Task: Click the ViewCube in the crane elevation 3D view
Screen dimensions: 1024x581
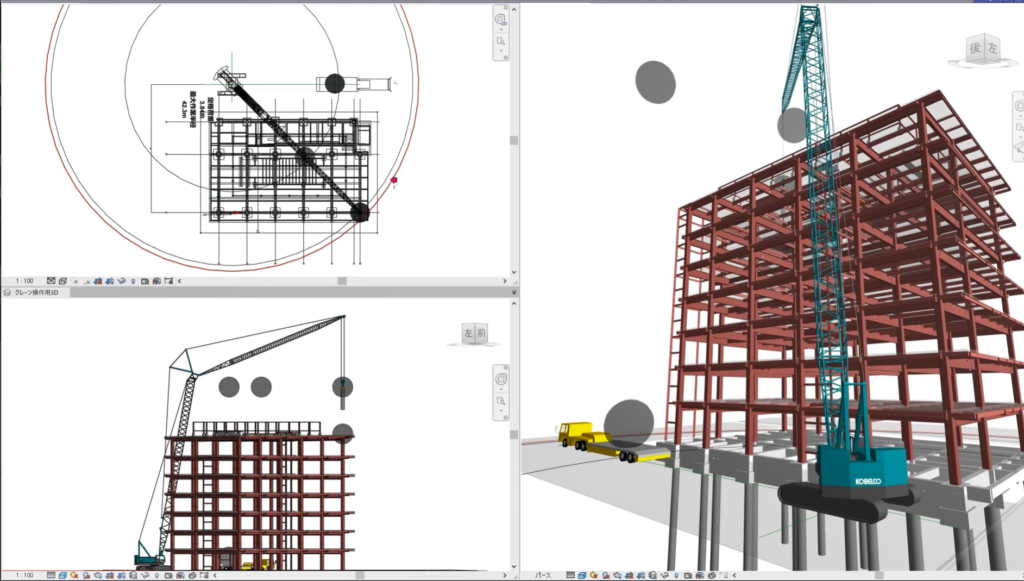Action: [x=474, y=334]
